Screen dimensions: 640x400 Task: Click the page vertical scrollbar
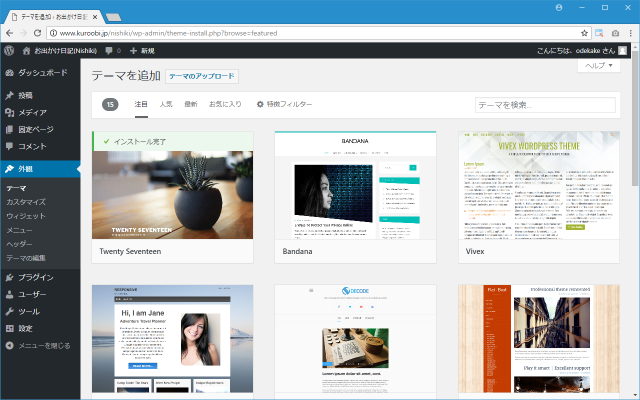[x=635, y=118]
